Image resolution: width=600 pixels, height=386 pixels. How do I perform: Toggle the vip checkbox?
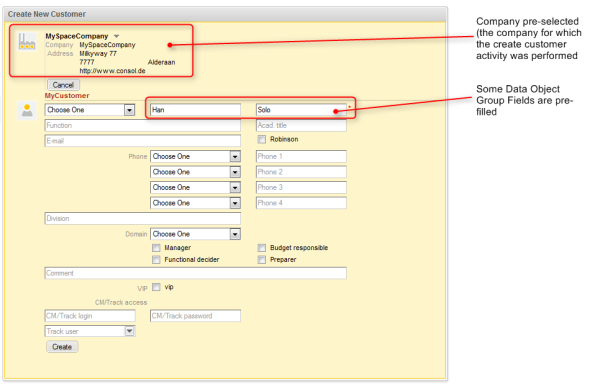coord(156,287)
